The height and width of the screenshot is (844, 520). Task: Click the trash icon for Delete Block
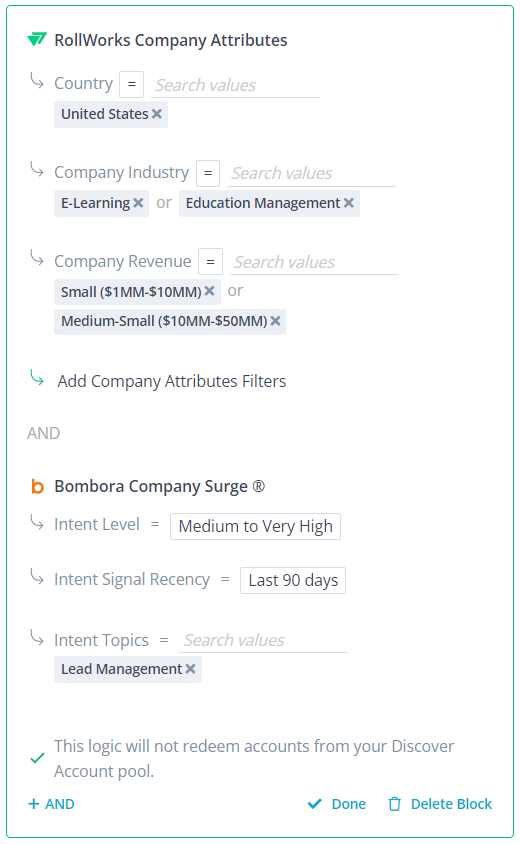pyautogui.click(x=395, y=804)
